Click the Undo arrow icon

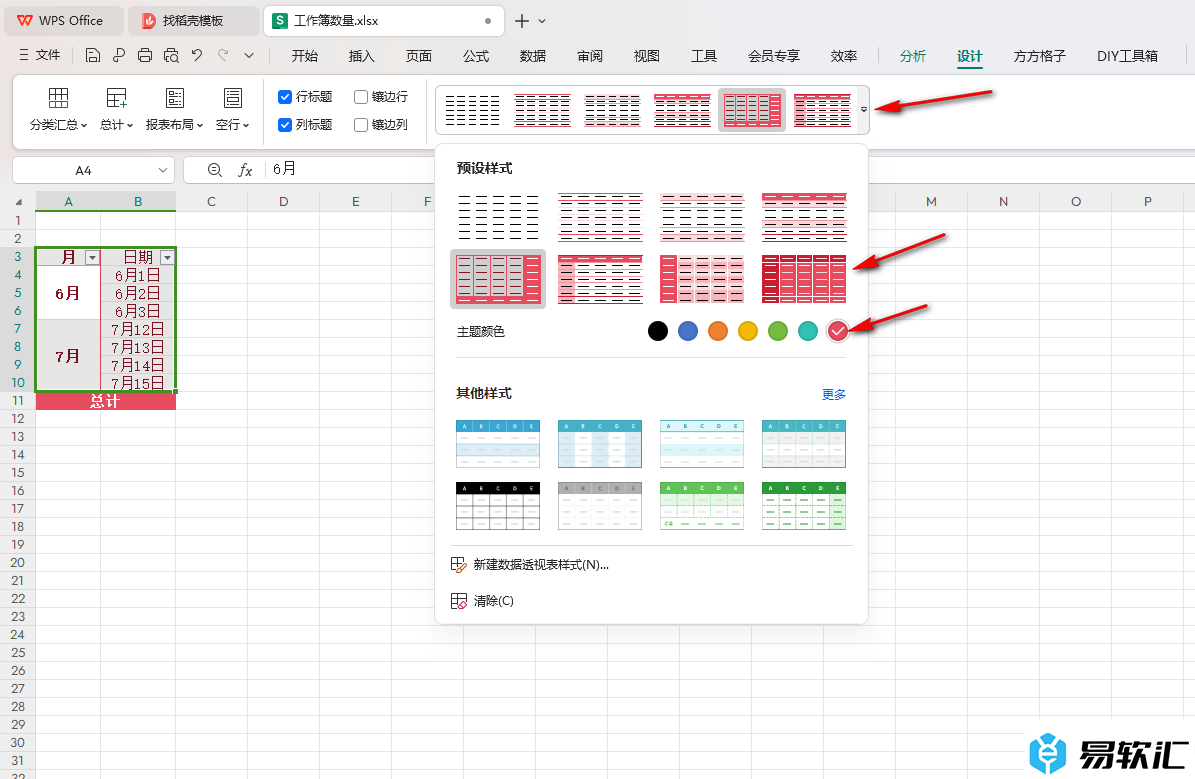[x=197, y=55]
